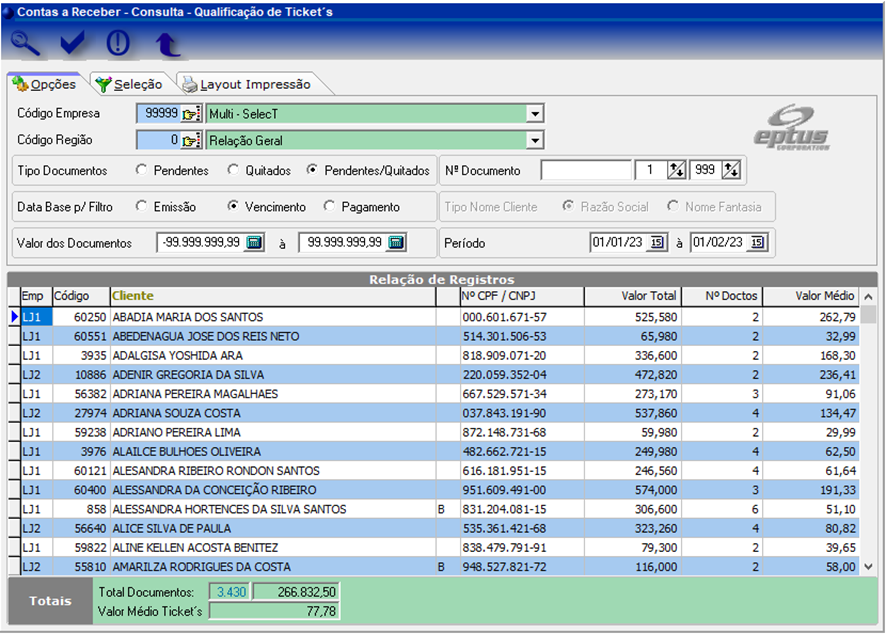Select Pendentes document type radio
This screenshot has width=886, height=634.
pyautogui.click(x=142, y=171)
